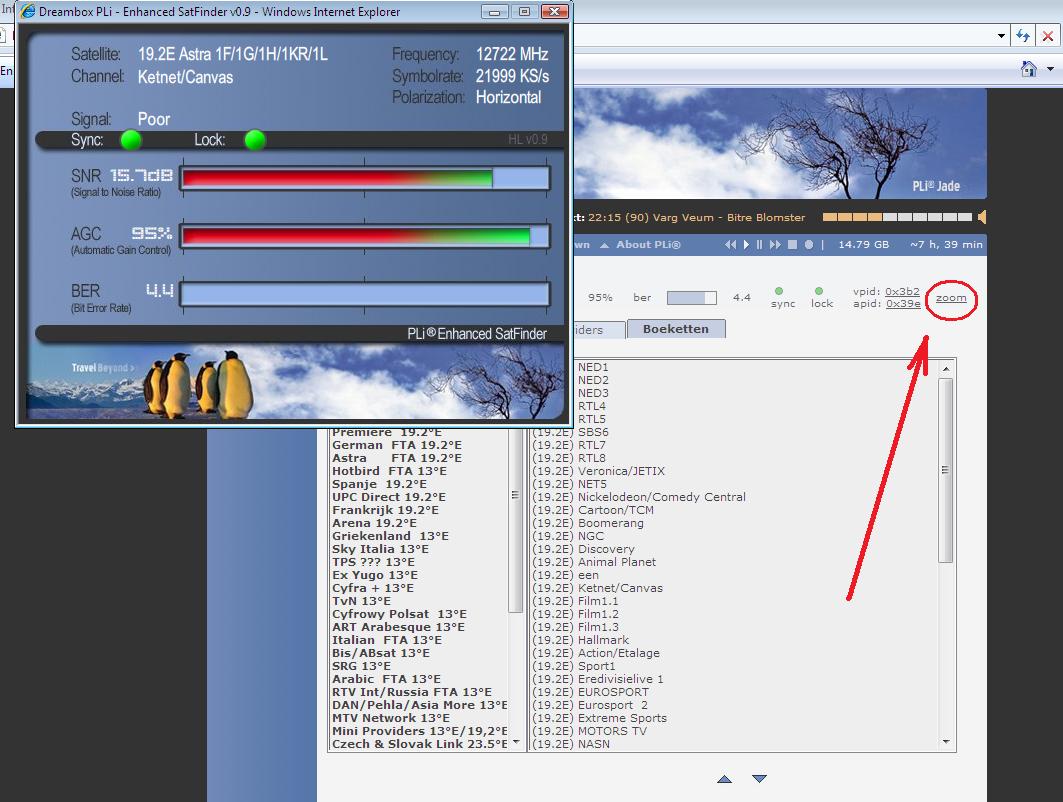The height and width of the screenshot is (802, 1063).
Task: Open the address bar dropdown arrow
Action: click(1001, 36)
